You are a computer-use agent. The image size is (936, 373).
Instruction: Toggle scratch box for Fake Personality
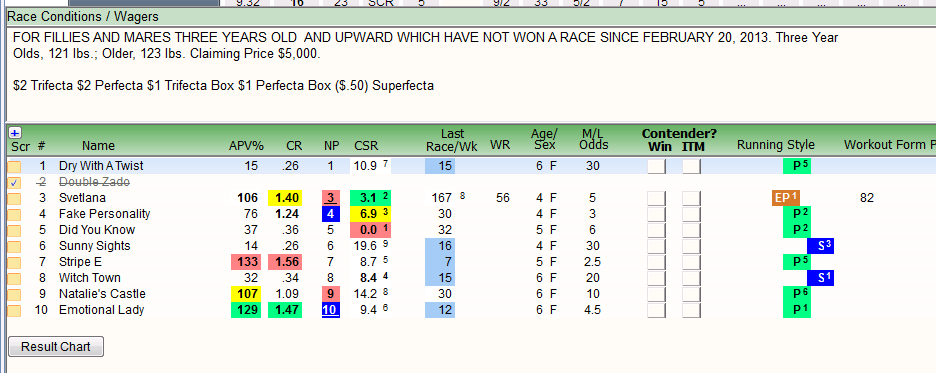click(14, 214)
